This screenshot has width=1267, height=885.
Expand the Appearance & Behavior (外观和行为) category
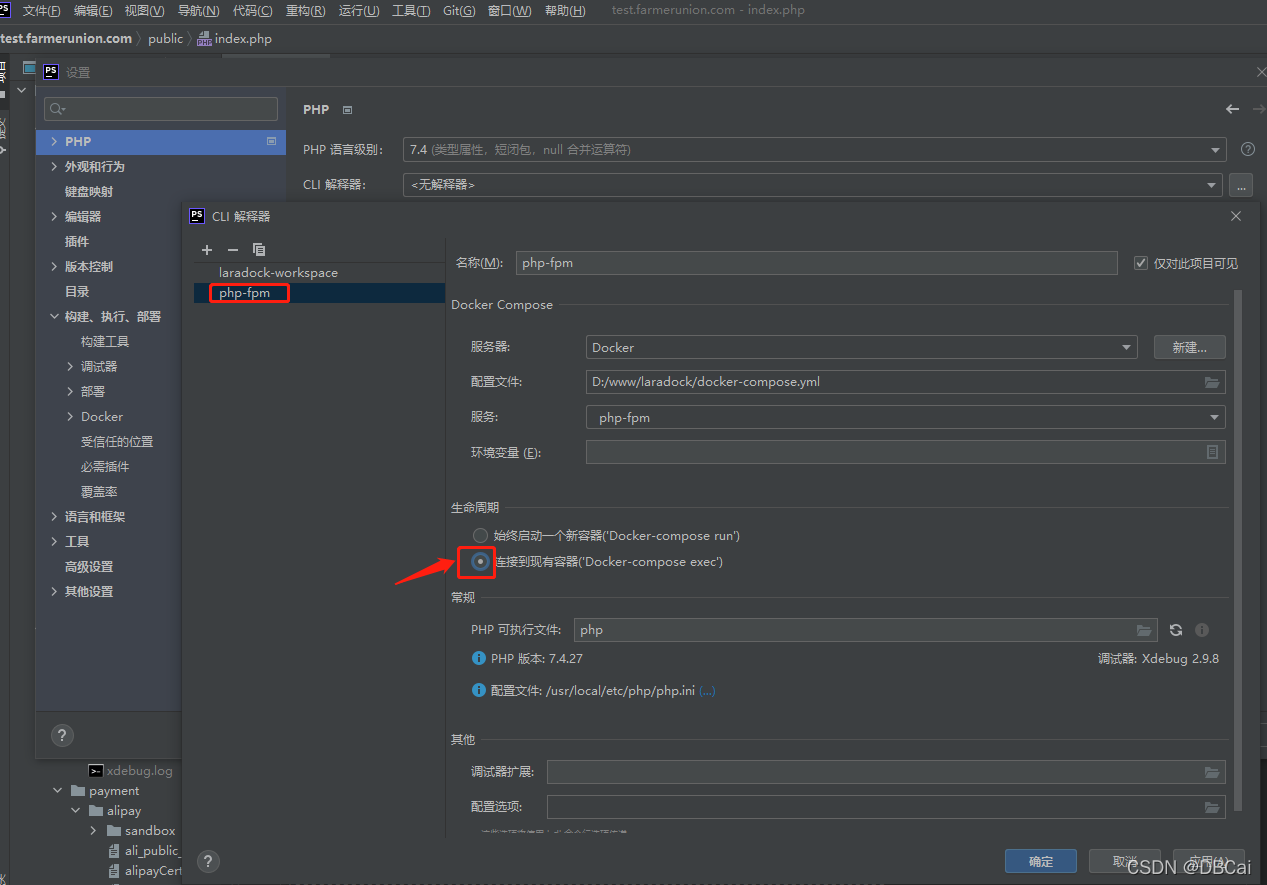(x=54, y=167)
